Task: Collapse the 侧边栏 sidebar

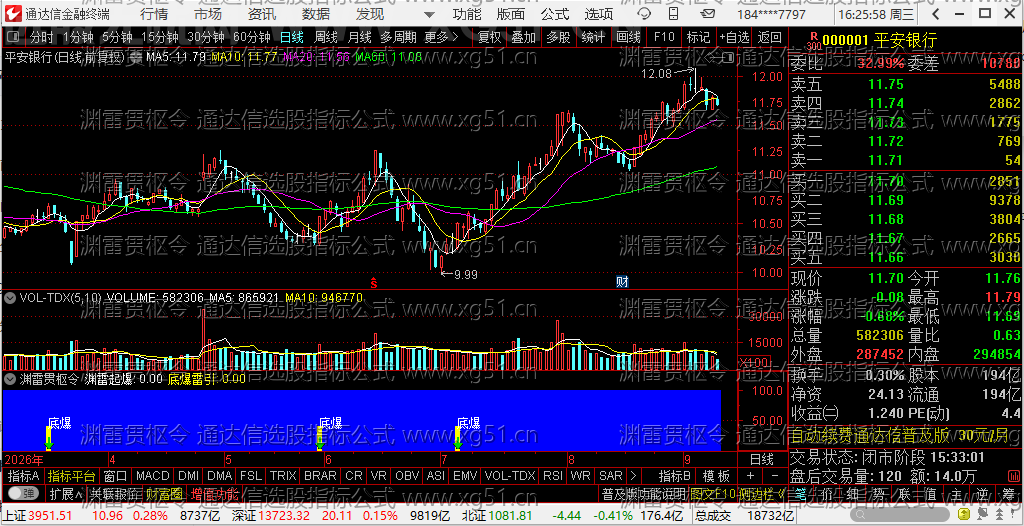Action: tap(764, 493)
